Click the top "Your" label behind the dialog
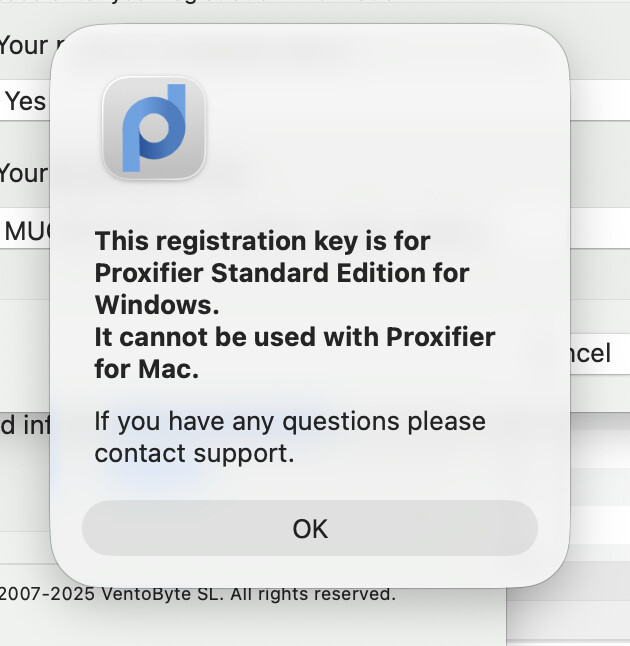The height and width of the screenshot is (646, 630). [23, 45]
